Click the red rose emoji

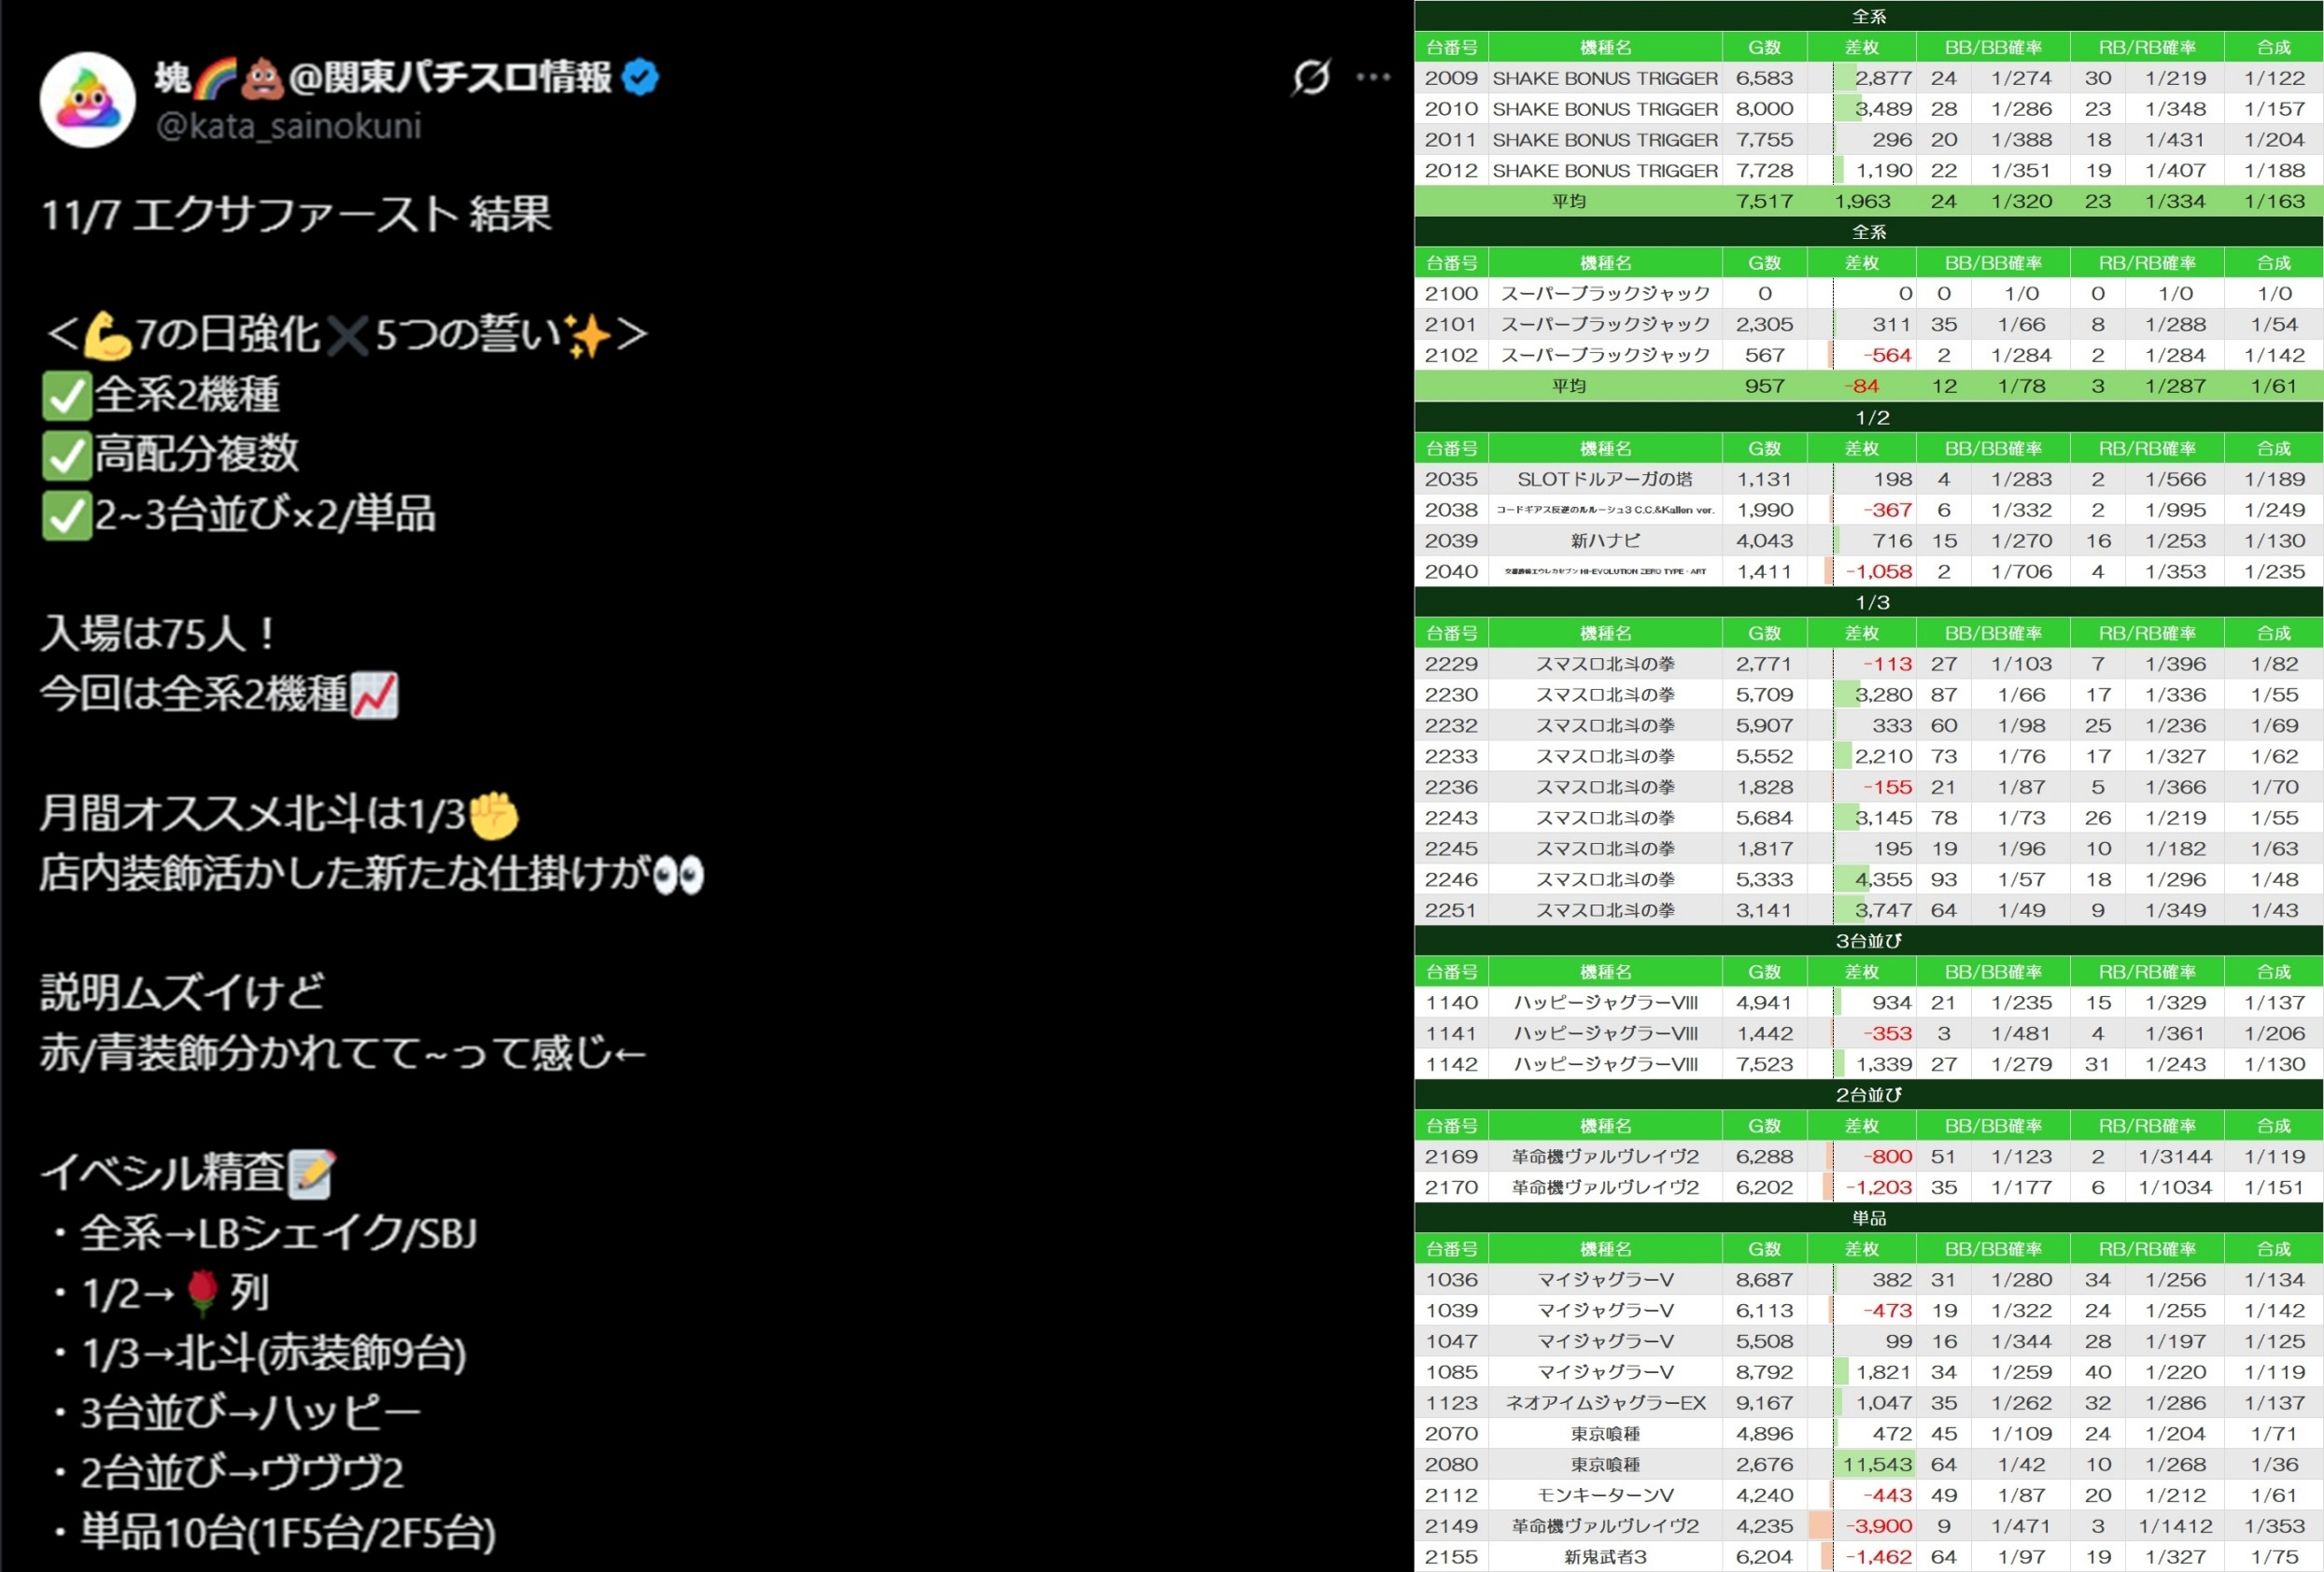tap(203, 1292)
